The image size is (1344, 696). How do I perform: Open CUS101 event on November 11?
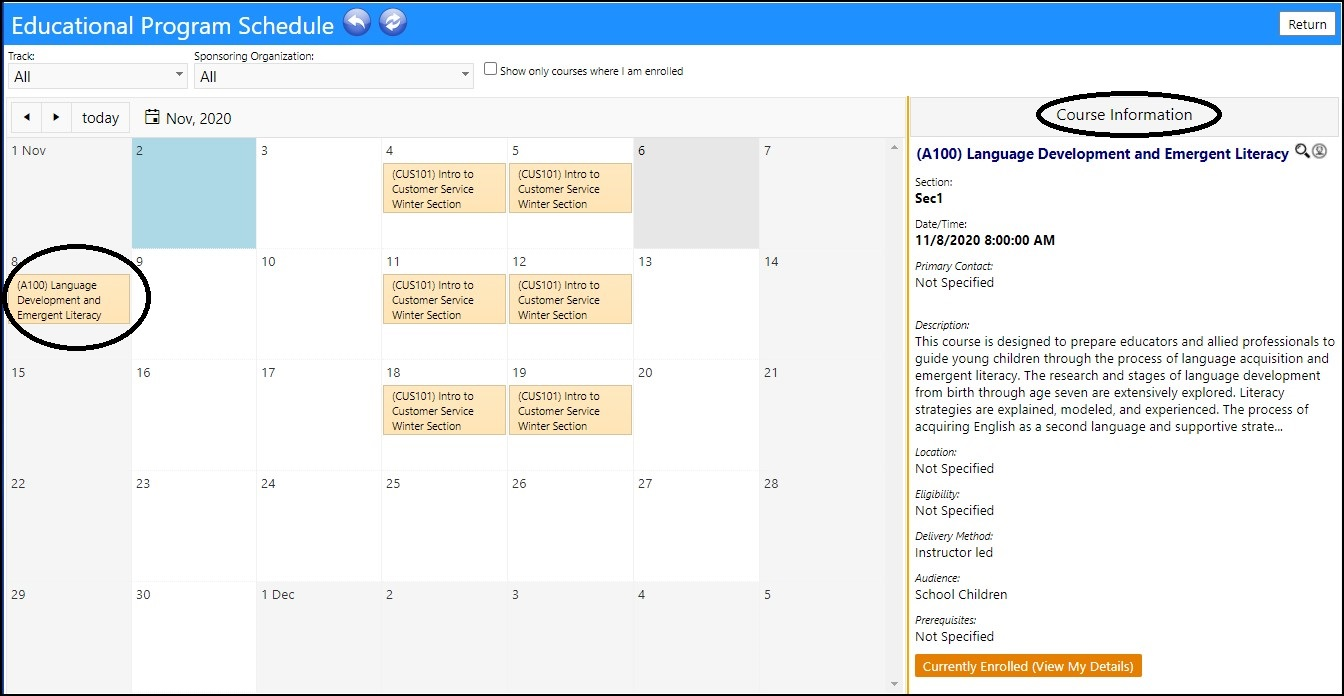pos(444,299)
